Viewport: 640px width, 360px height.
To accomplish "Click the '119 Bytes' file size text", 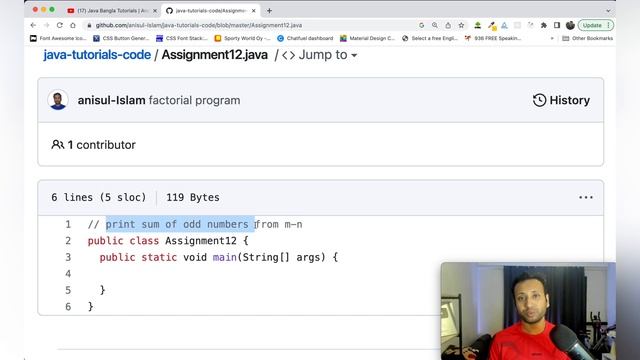I will click(x=193, y=198).
